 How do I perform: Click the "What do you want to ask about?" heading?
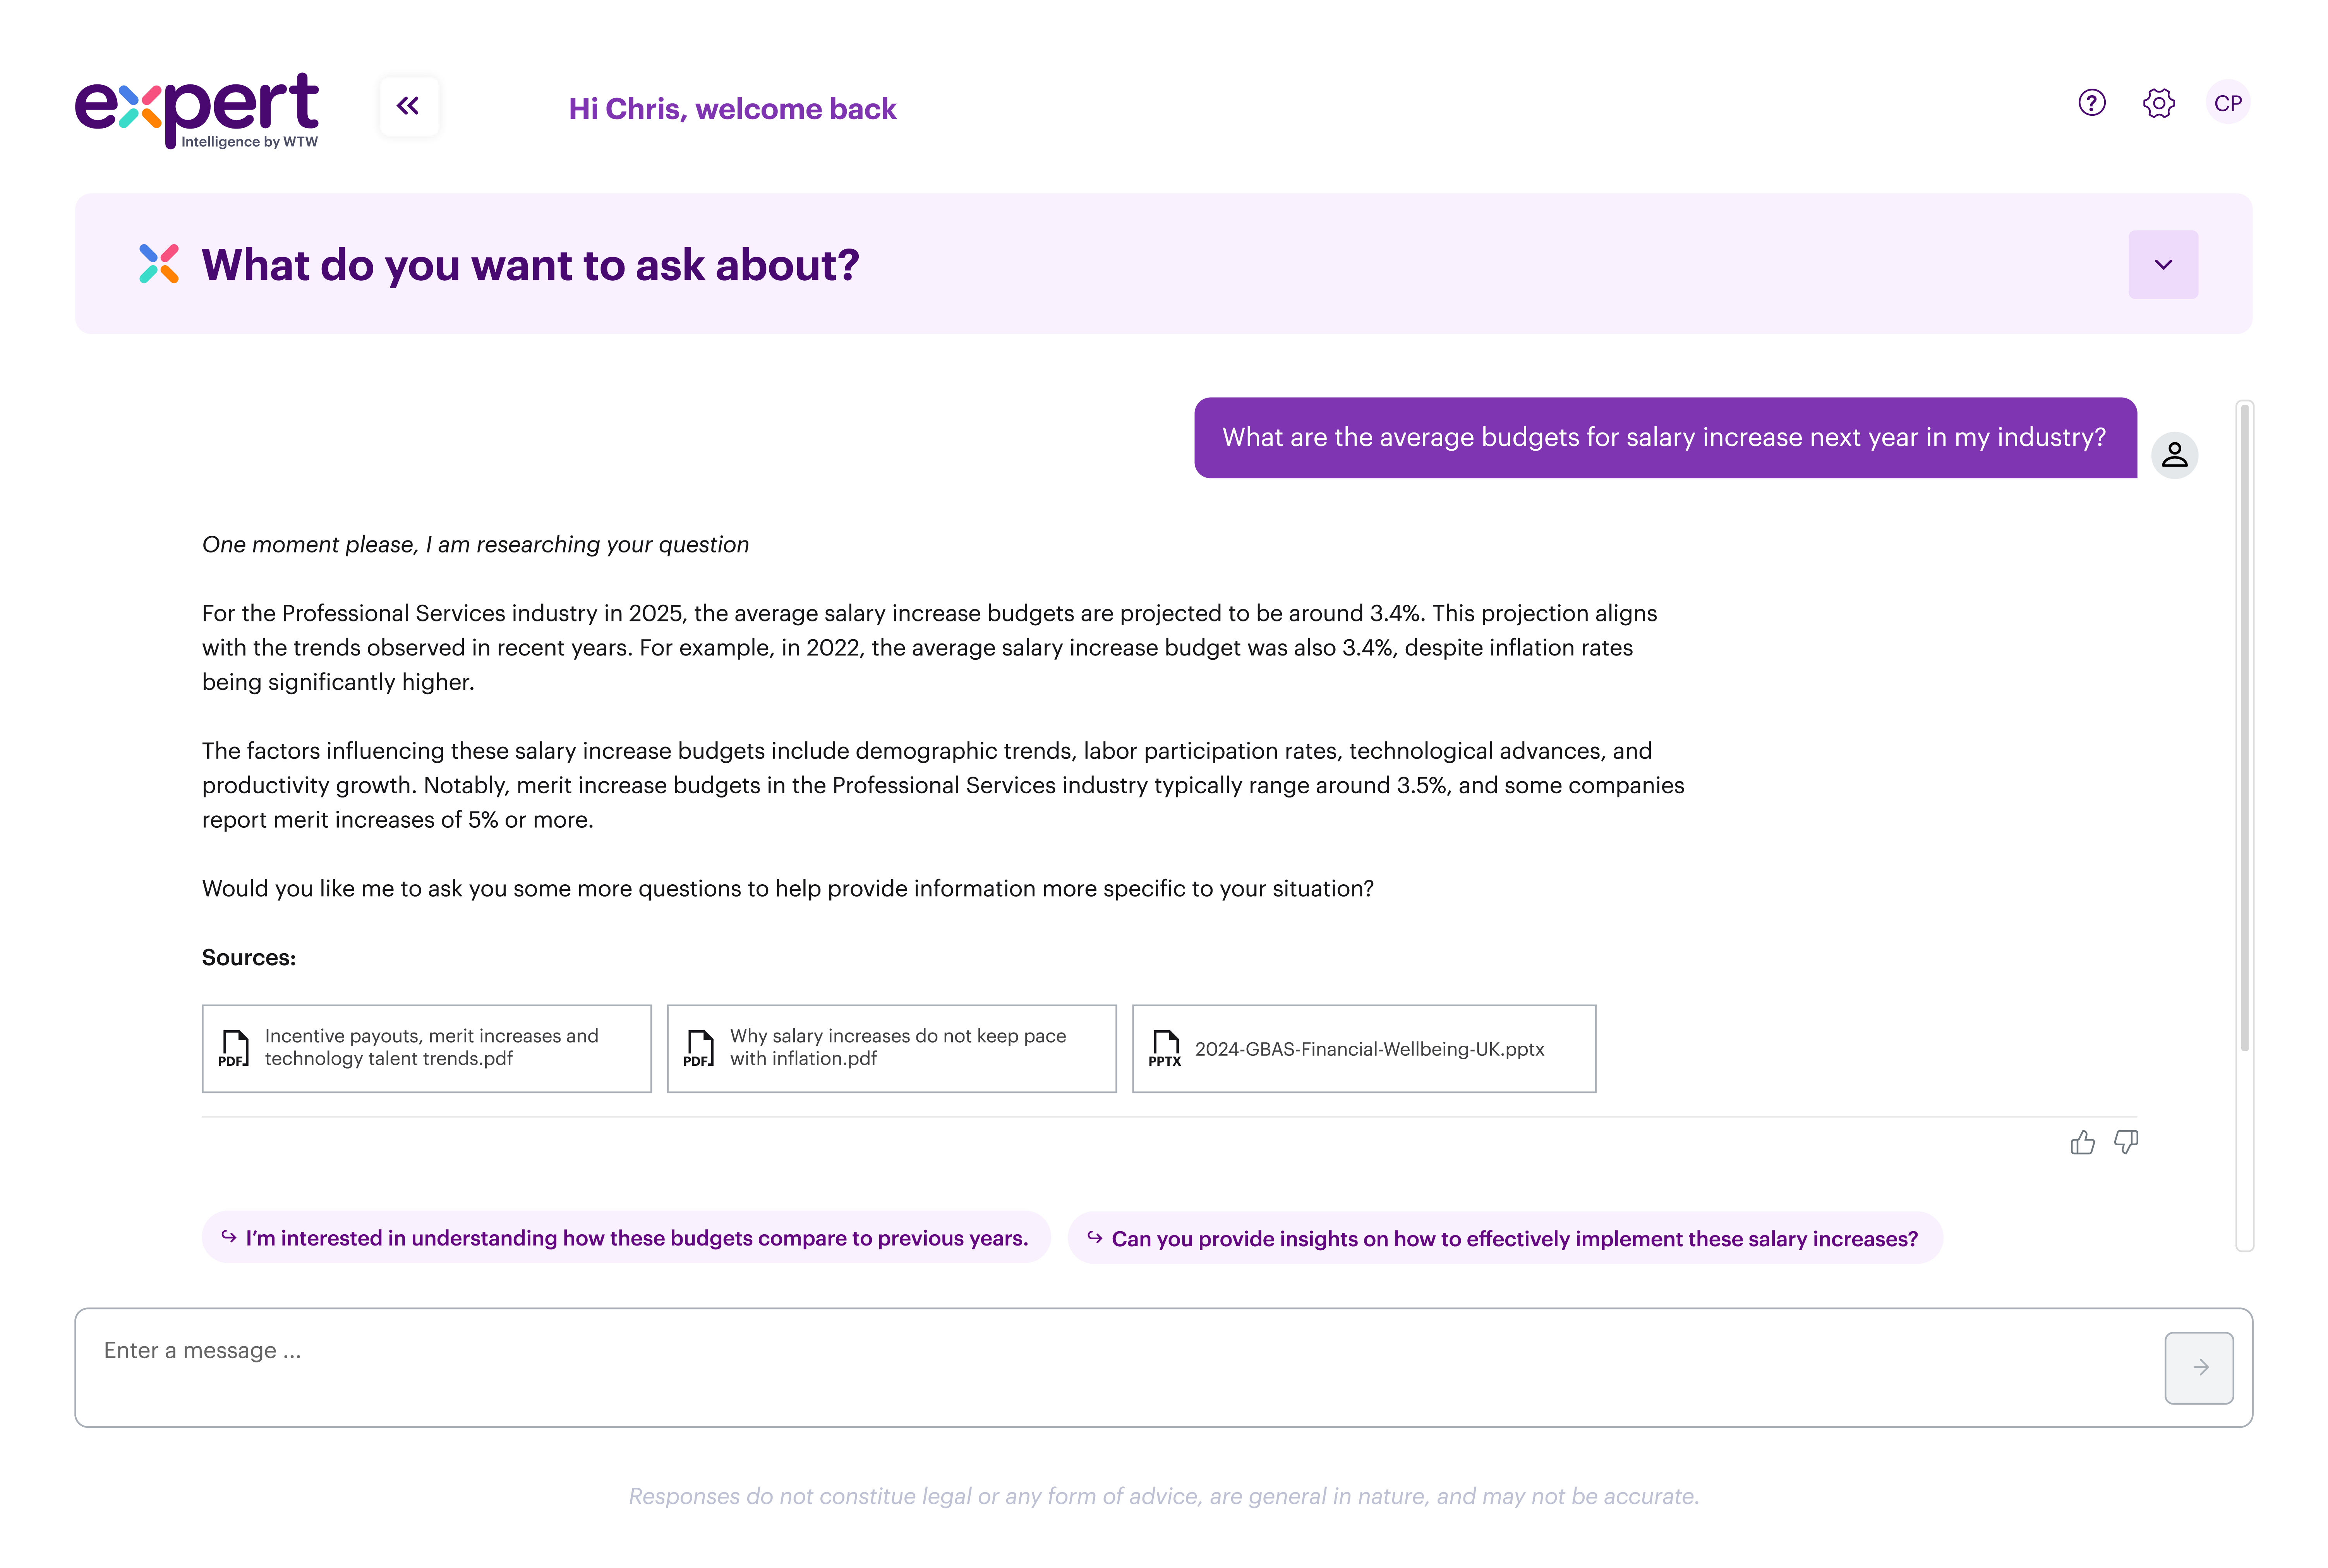pos(530,265)
